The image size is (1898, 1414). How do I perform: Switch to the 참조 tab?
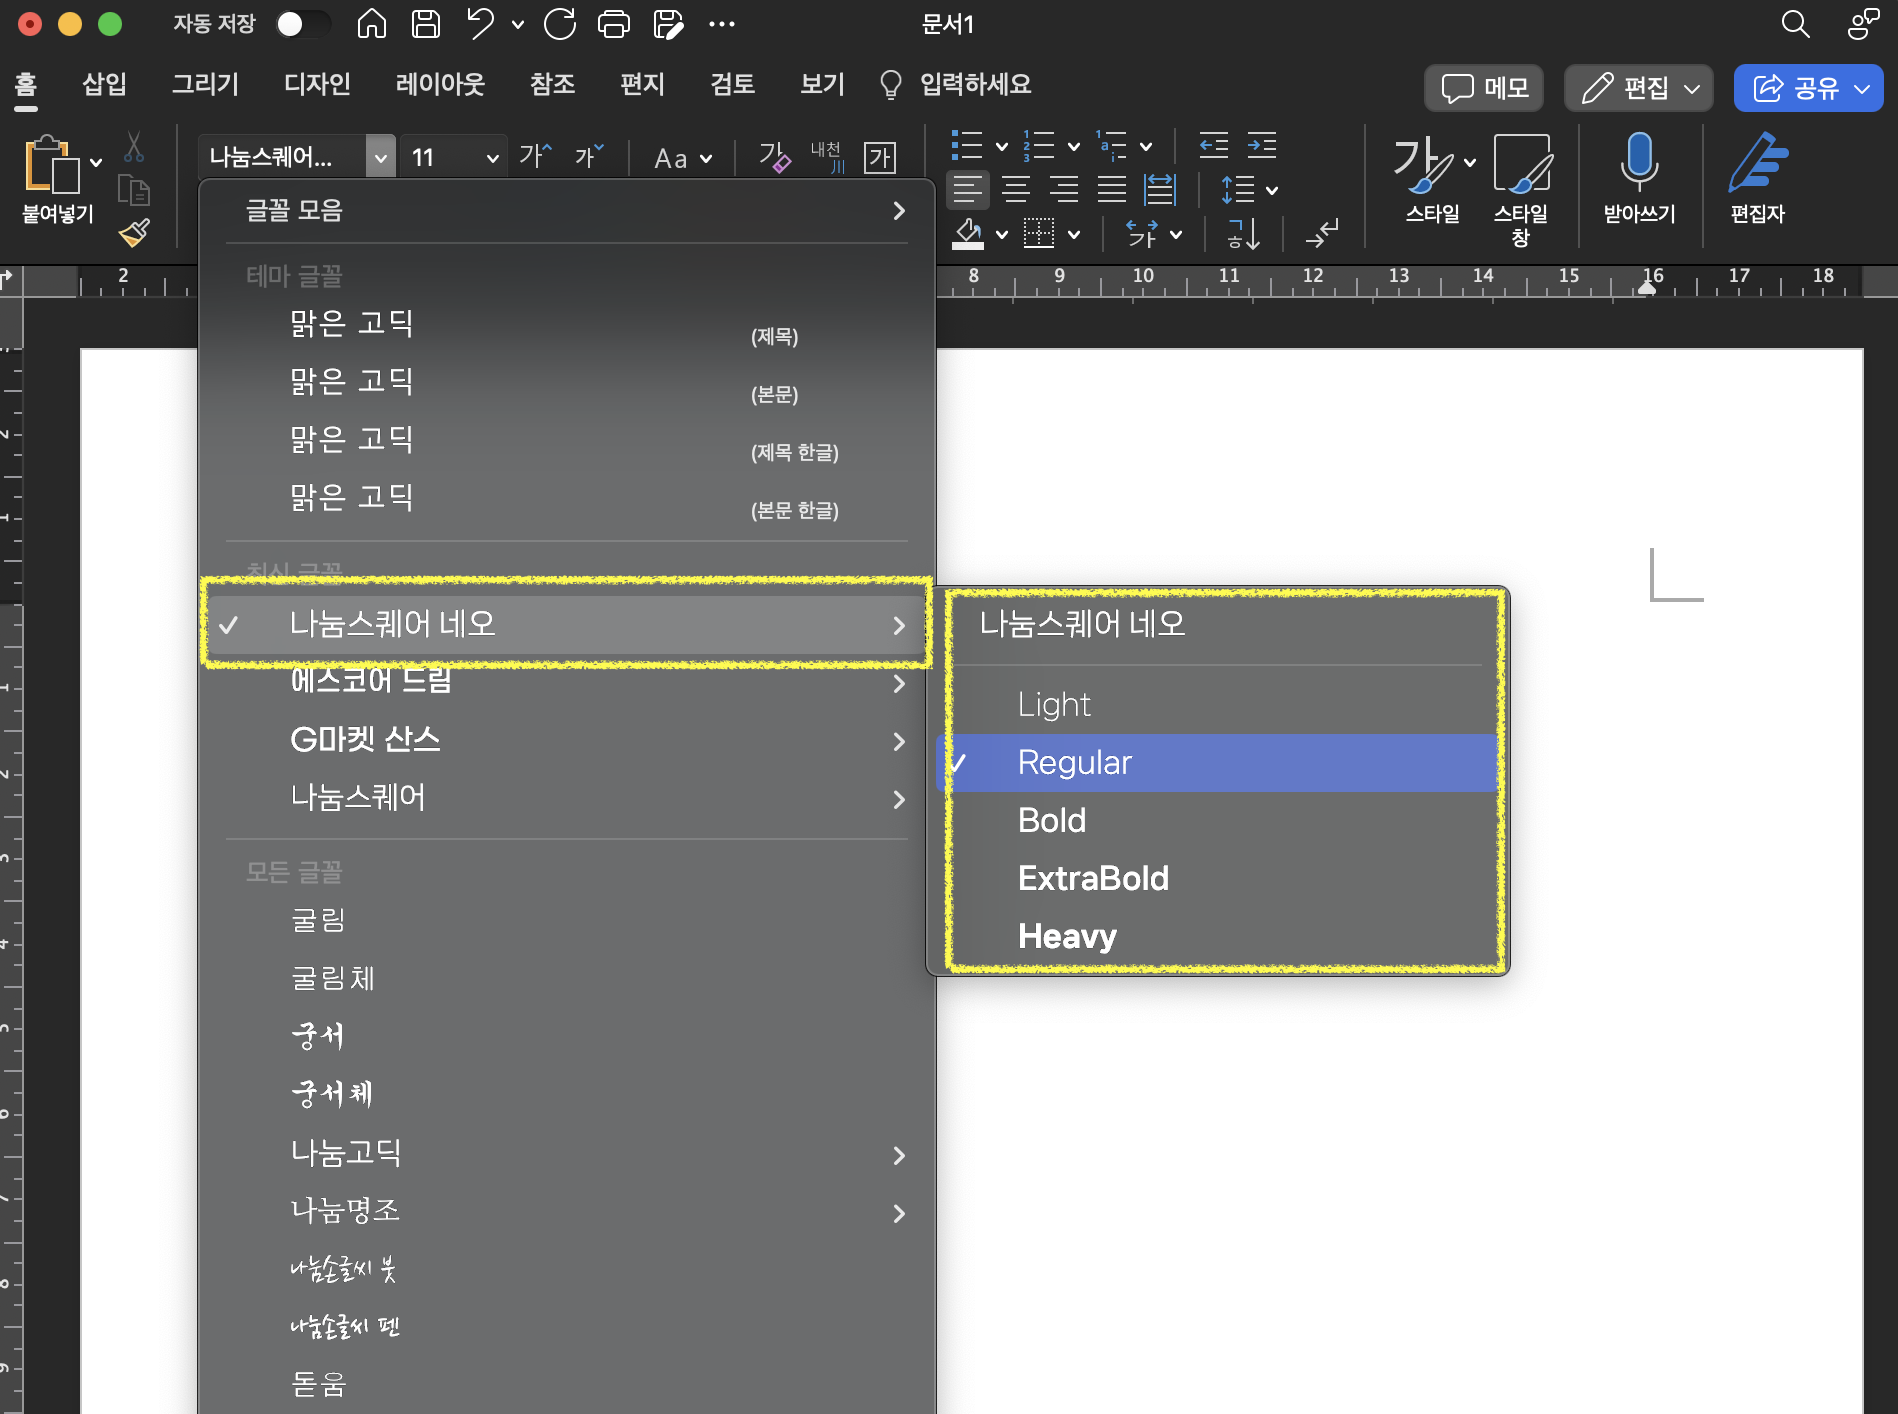552,84
